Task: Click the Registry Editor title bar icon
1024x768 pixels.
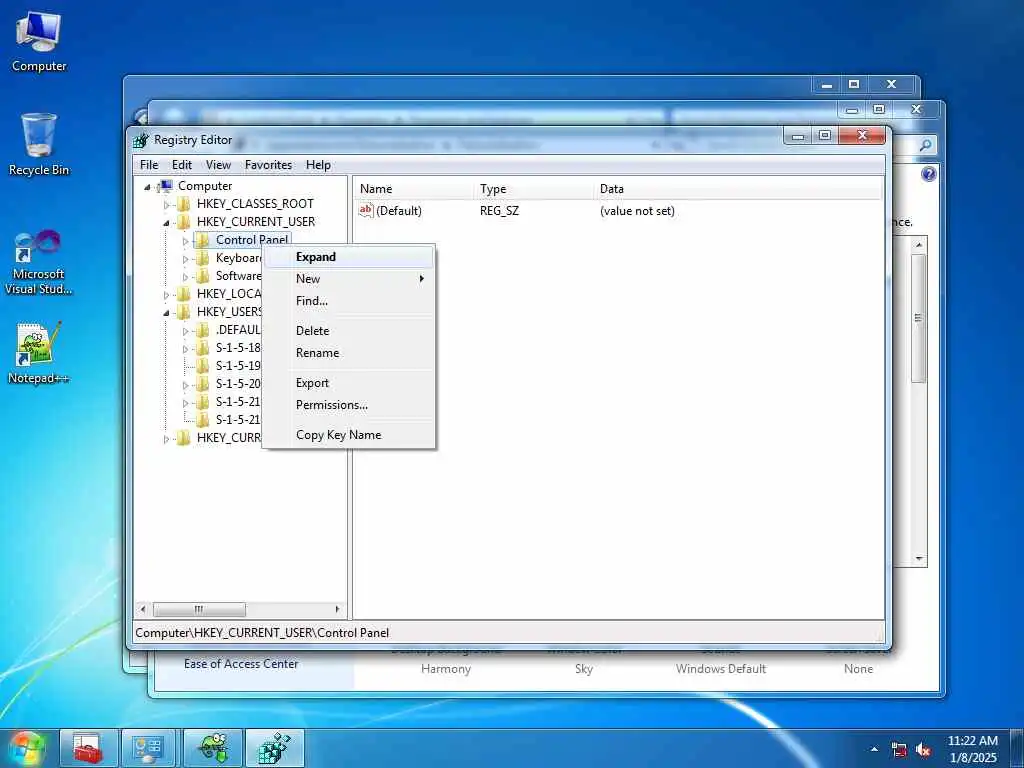Action: (141, 140)
